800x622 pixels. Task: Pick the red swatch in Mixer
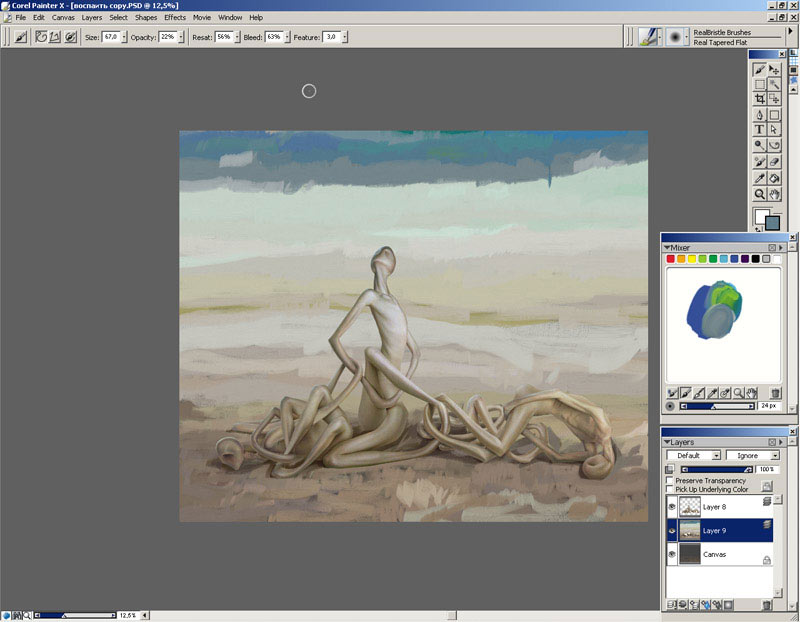671,259
